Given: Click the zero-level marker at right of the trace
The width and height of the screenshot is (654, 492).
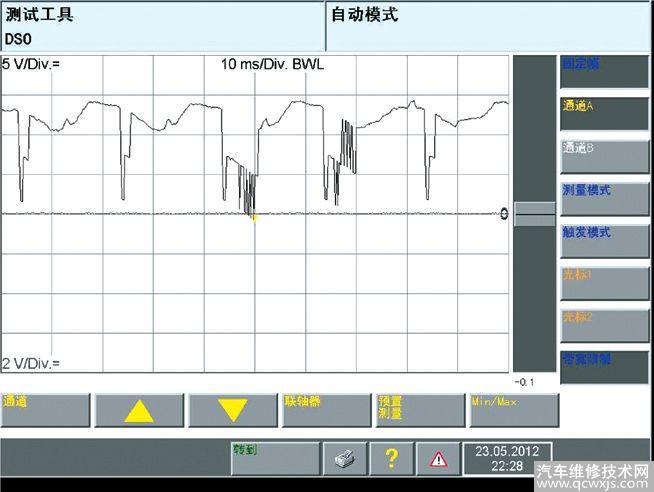Looking at the screenshot, I should (504, 214).
